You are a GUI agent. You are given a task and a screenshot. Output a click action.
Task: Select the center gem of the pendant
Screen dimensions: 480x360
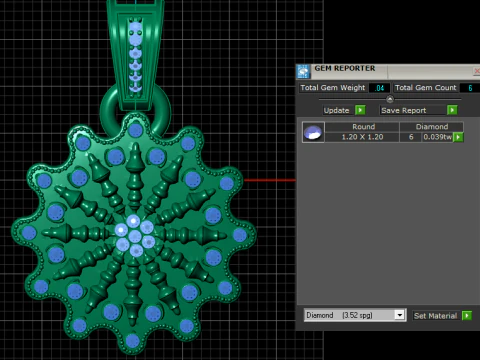(x=135, y=236)
